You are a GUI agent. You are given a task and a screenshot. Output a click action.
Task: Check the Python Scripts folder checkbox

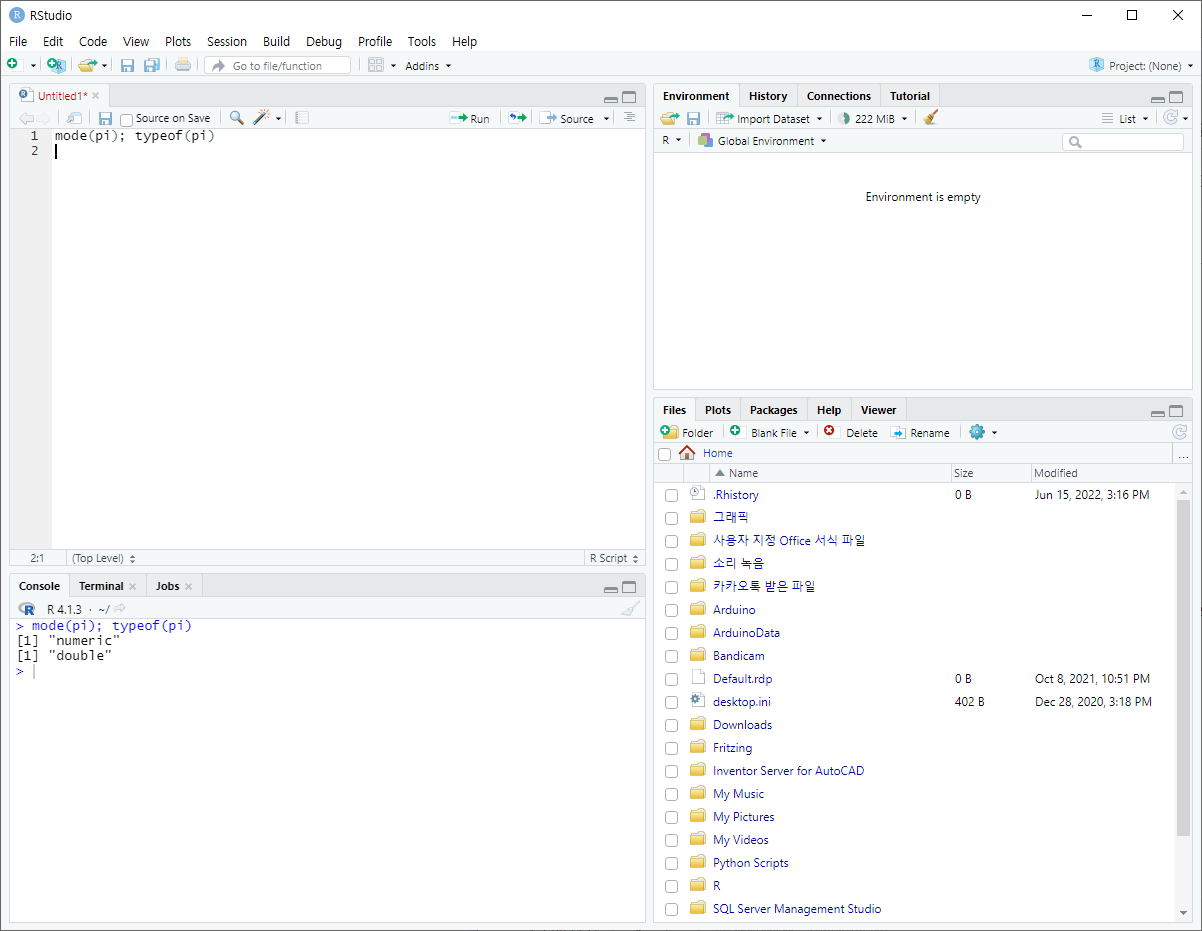[671, 863]
